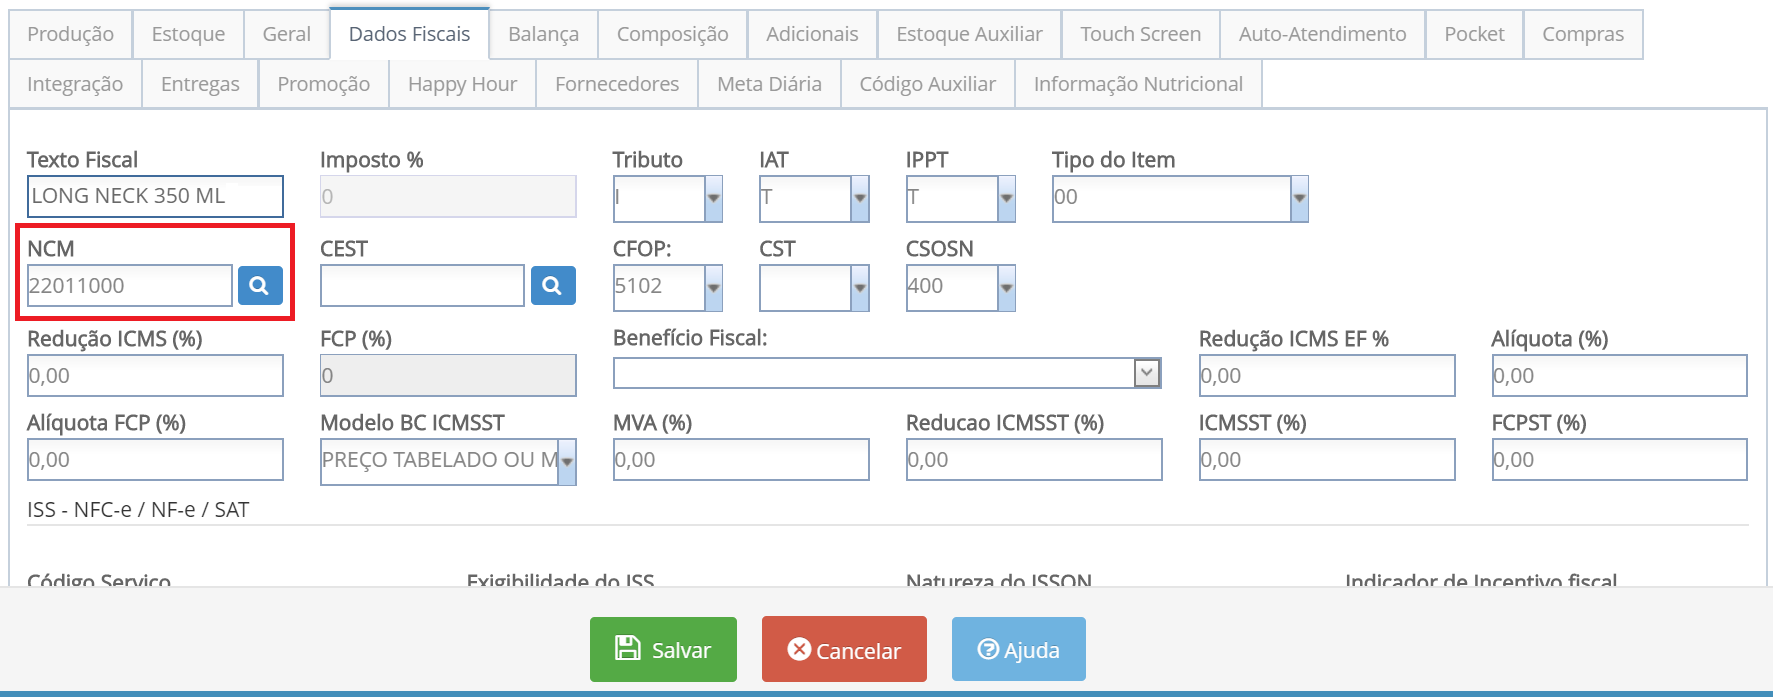1773x697 pixels.
Task: Open the Auto-Atendimento tab
Action: [x=1322, y=34]
